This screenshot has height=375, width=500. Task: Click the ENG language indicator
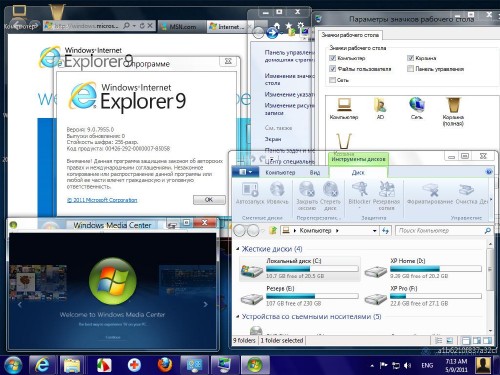427,366
